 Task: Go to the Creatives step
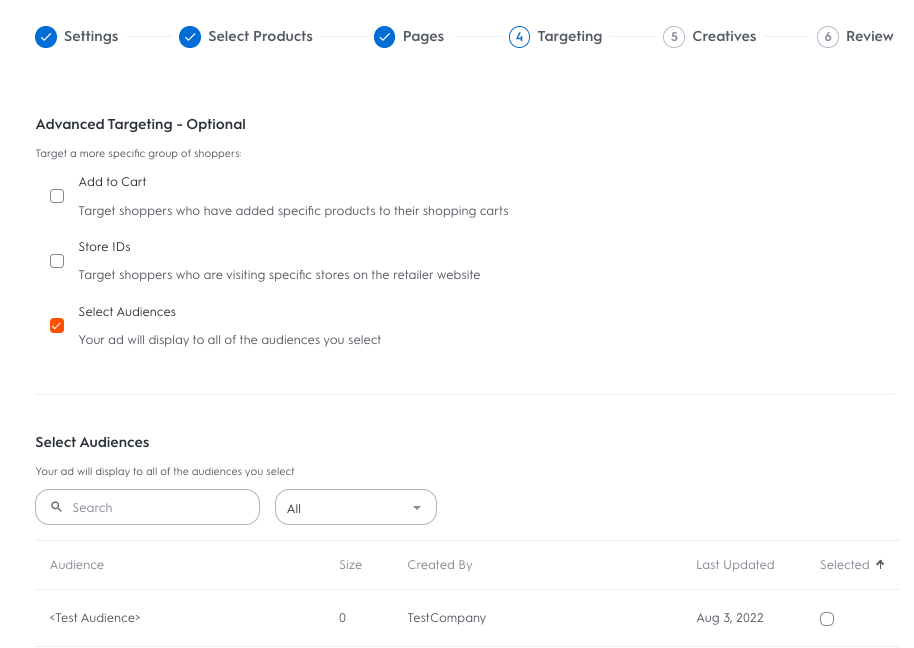pyautogui.click(x=724, y=37)
